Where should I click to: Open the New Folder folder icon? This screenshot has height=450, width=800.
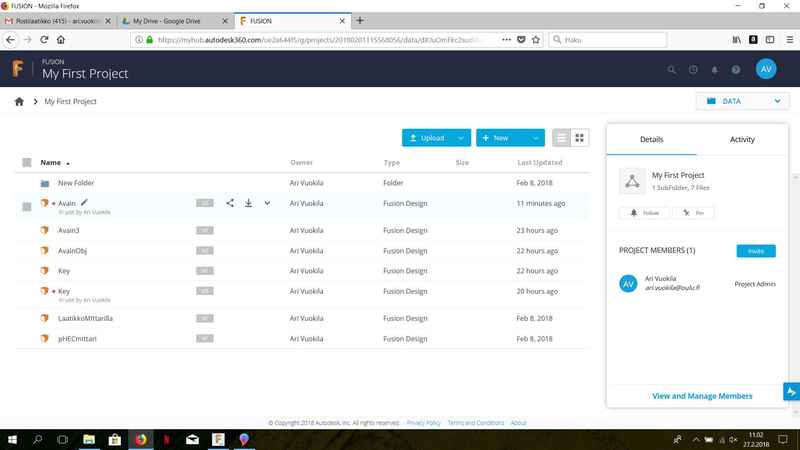click(45, 183)
